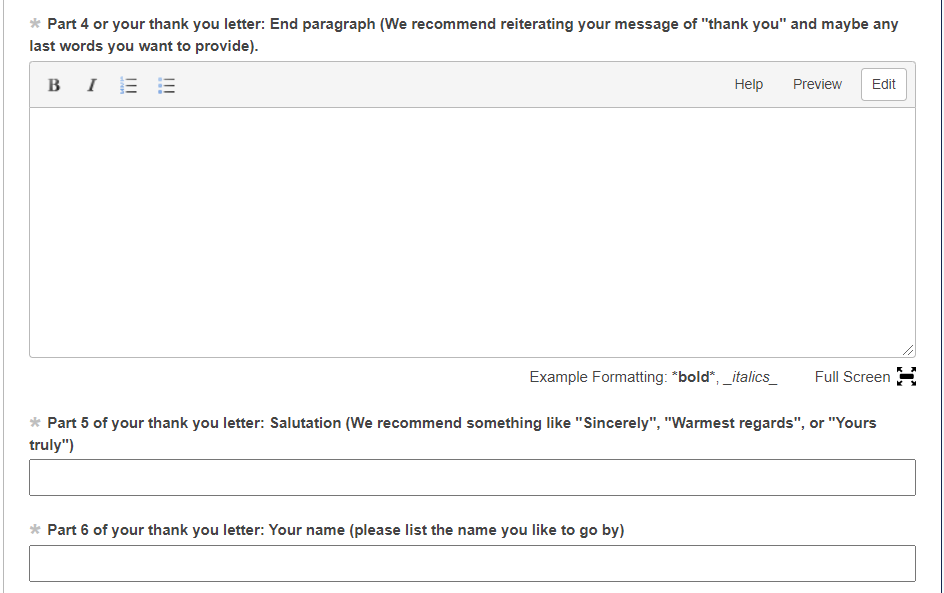
Task: Click the required asterisk beside Part 5
Action: tap(36, 423)
